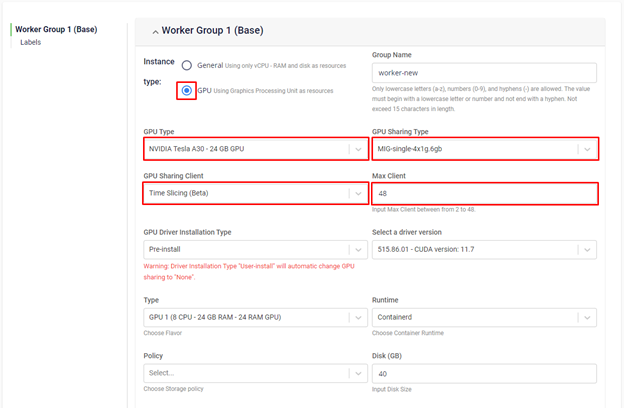Open dropdown showing NVIDIA Tesla A30 - 24 GB GPU
This screenshot has width=624, height=408.
tap(245, 149)
